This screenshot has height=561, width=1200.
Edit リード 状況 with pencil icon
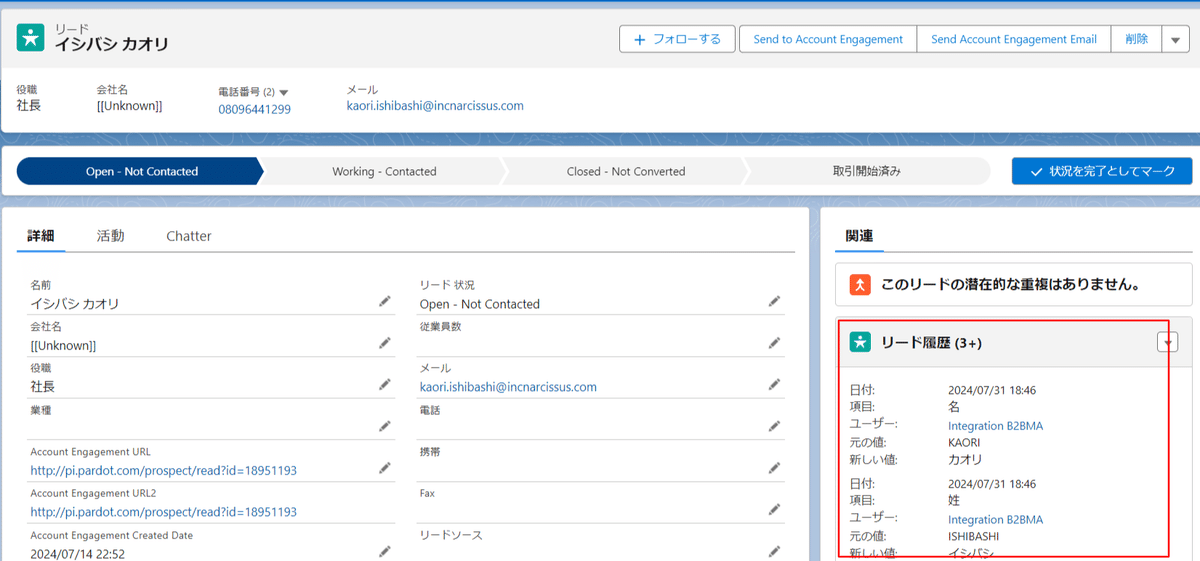pos(774,301)
